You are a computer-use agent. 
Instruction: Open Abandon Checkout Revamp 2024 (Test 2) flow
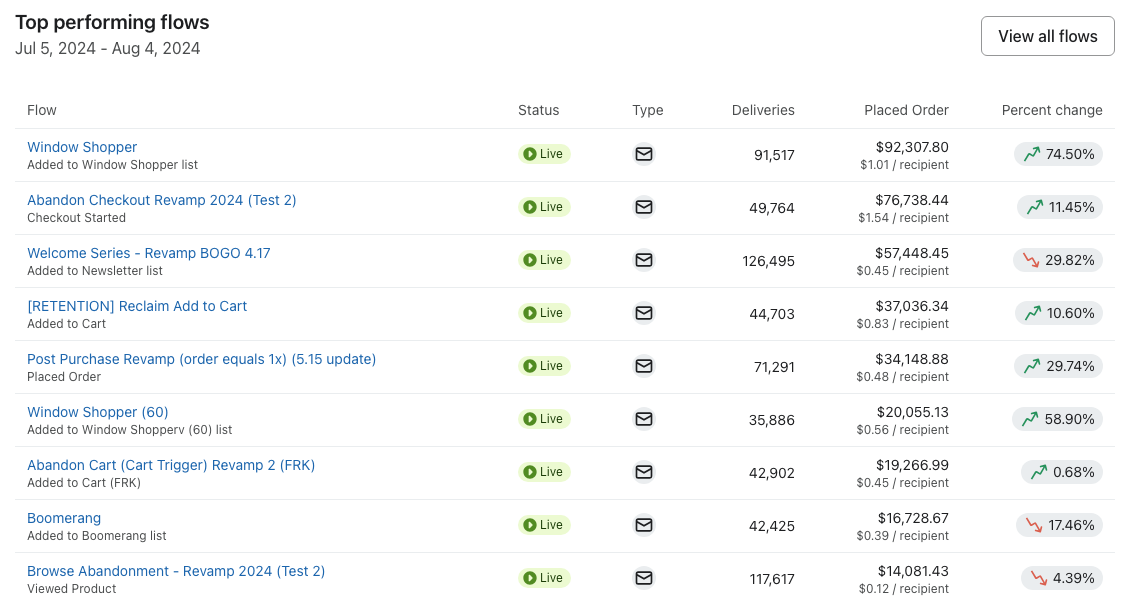pyautogui.click(x=162, y=200)
